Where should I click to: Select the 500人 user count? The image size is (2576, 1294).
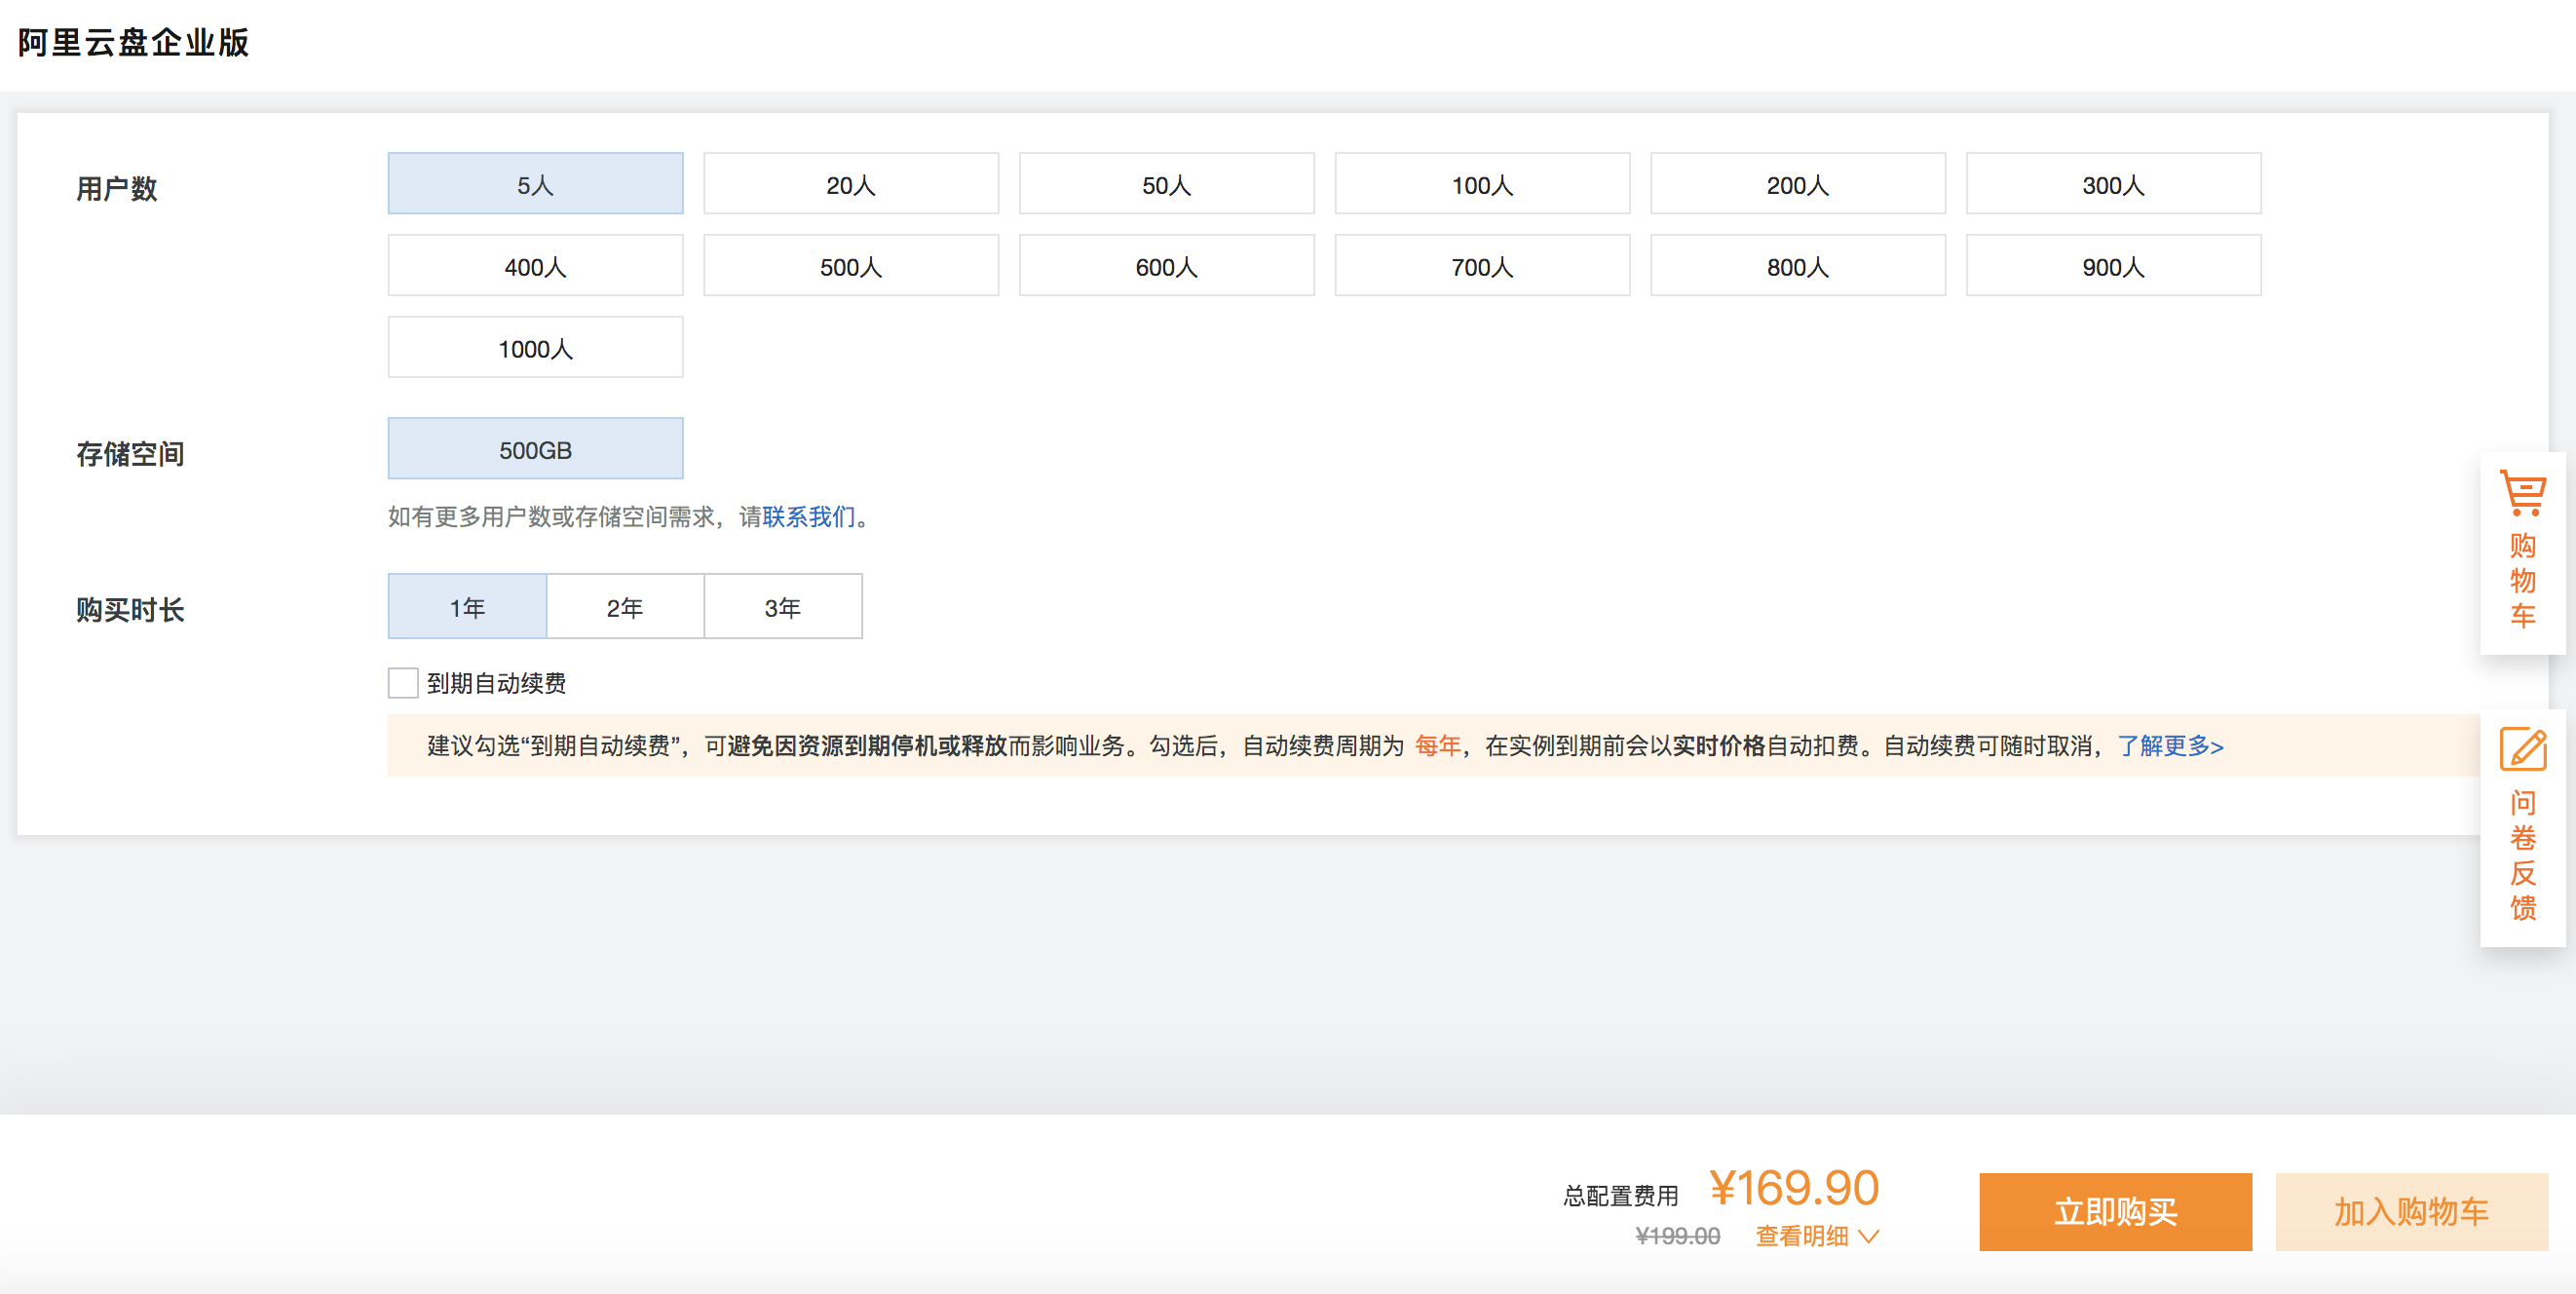click(851, 266)
